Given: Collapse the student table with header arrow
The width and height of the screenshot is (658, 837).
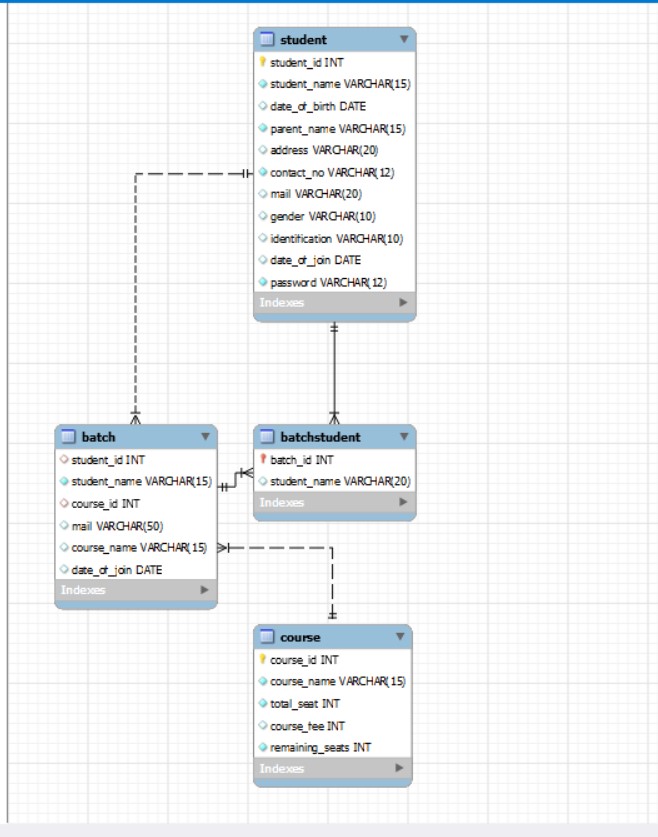Looking at the screenshot, I should 404,39.
